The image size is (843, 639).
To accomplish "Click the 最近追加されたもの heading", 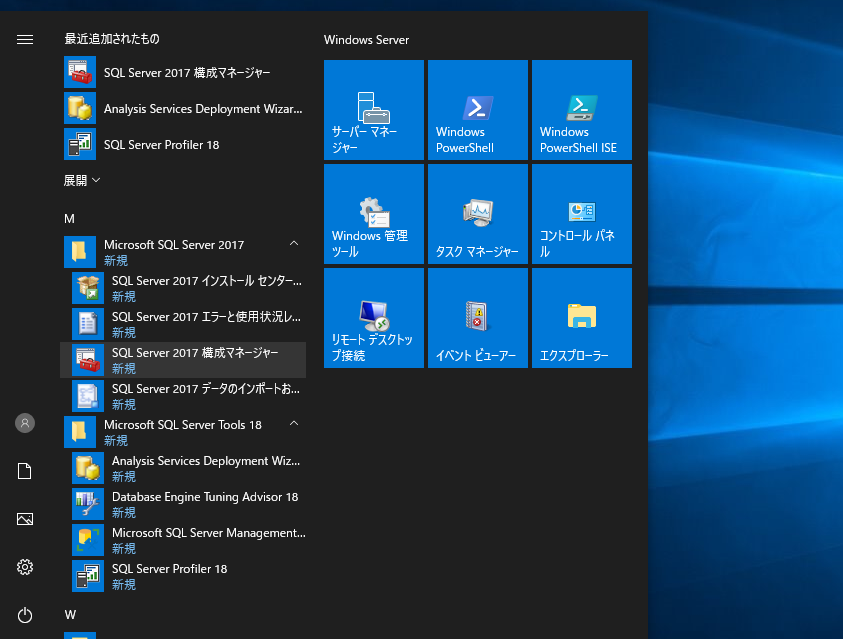I will click(x=112, y=39).
